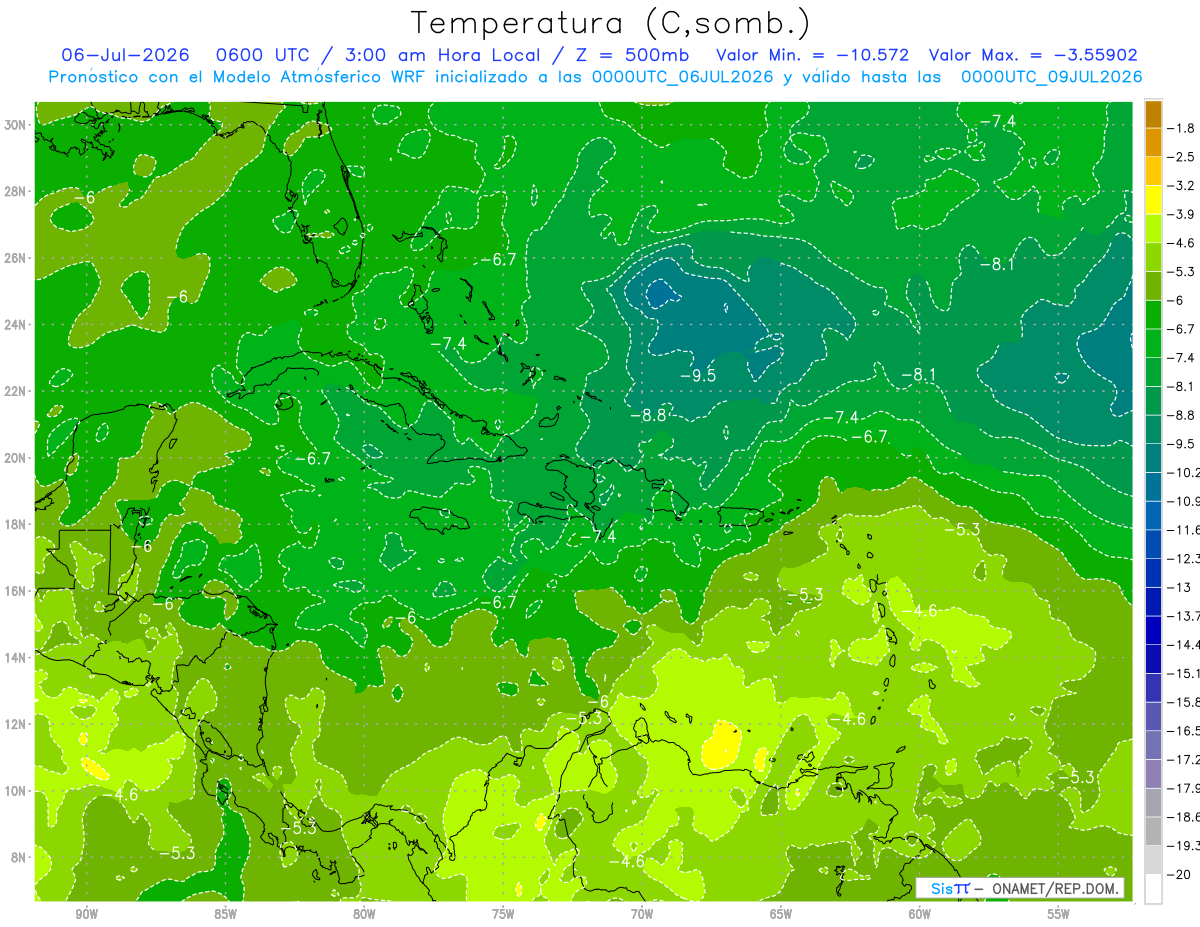Click the '75W' longitude axis label
The width and height of the screenshot is (1200, 927).
point(503,914)
